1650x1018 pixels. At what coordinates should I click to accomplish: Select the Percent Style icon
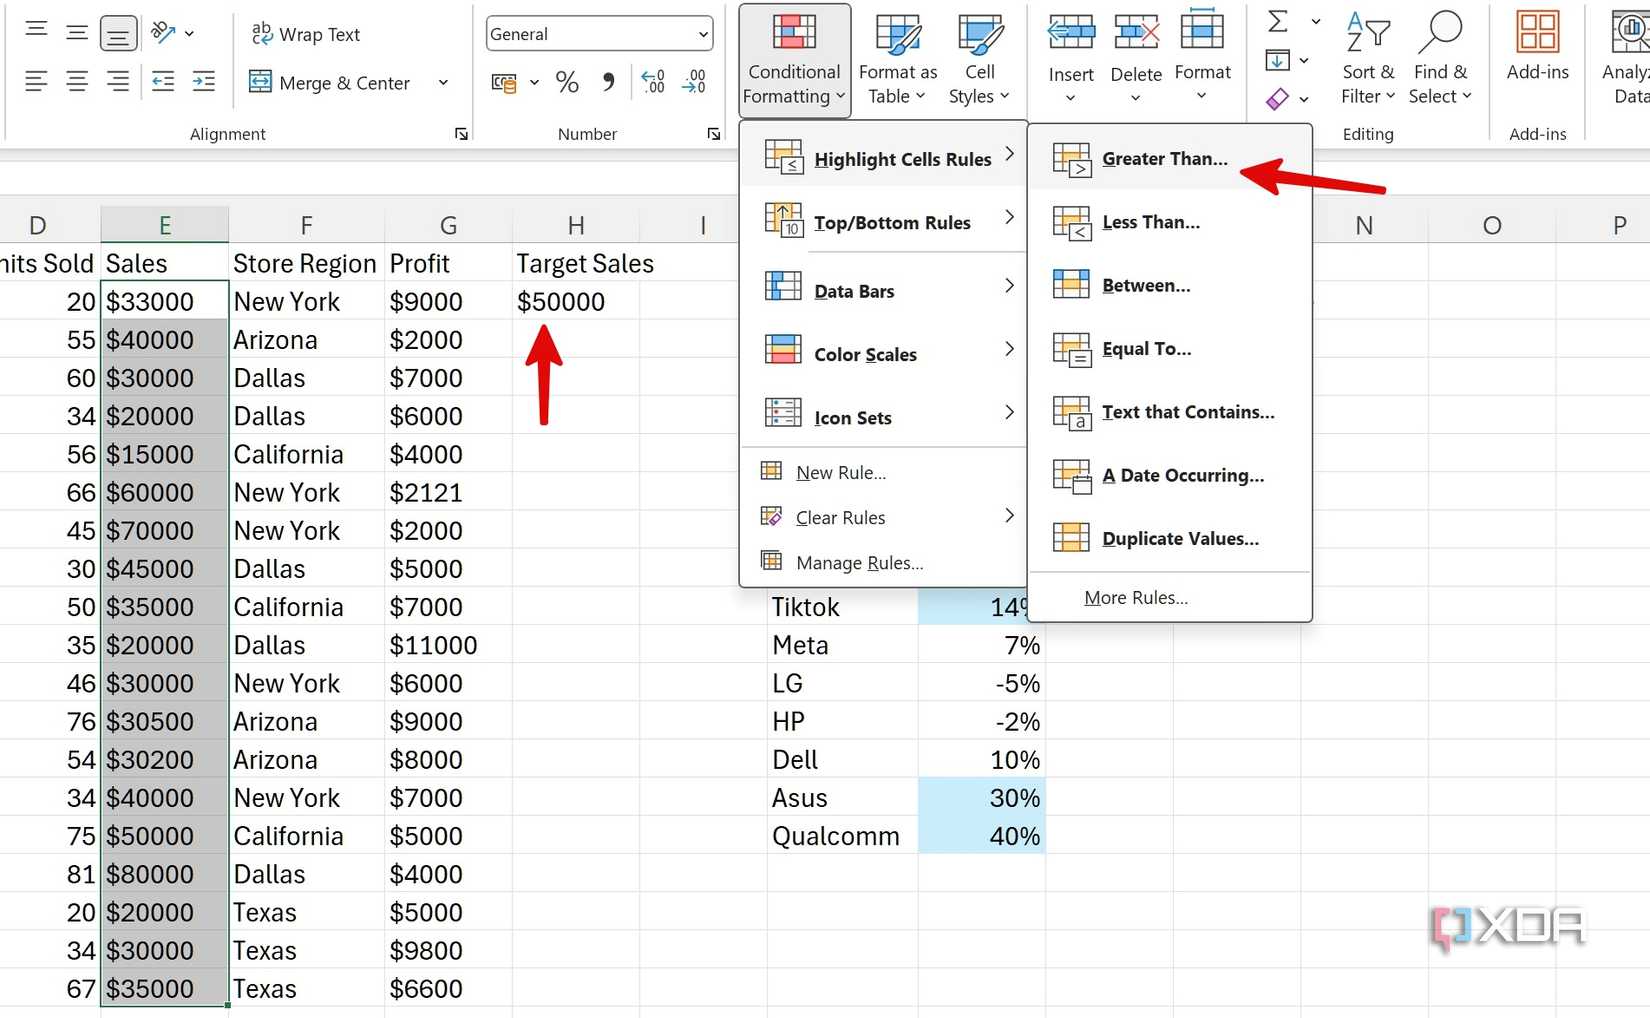pyautogui.click(x=567, y=83)
